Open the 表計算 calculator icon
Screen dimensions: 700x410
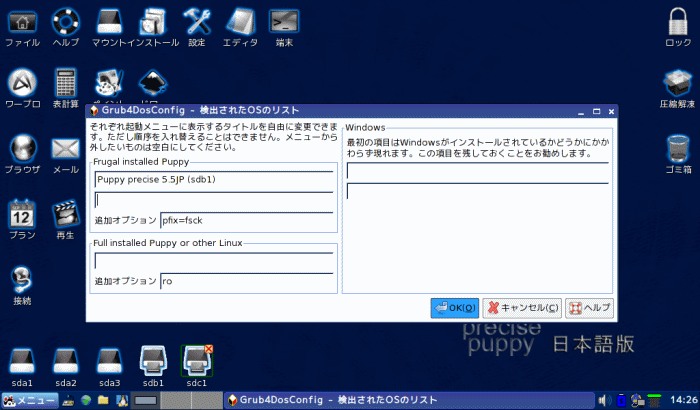click(66, 83)
